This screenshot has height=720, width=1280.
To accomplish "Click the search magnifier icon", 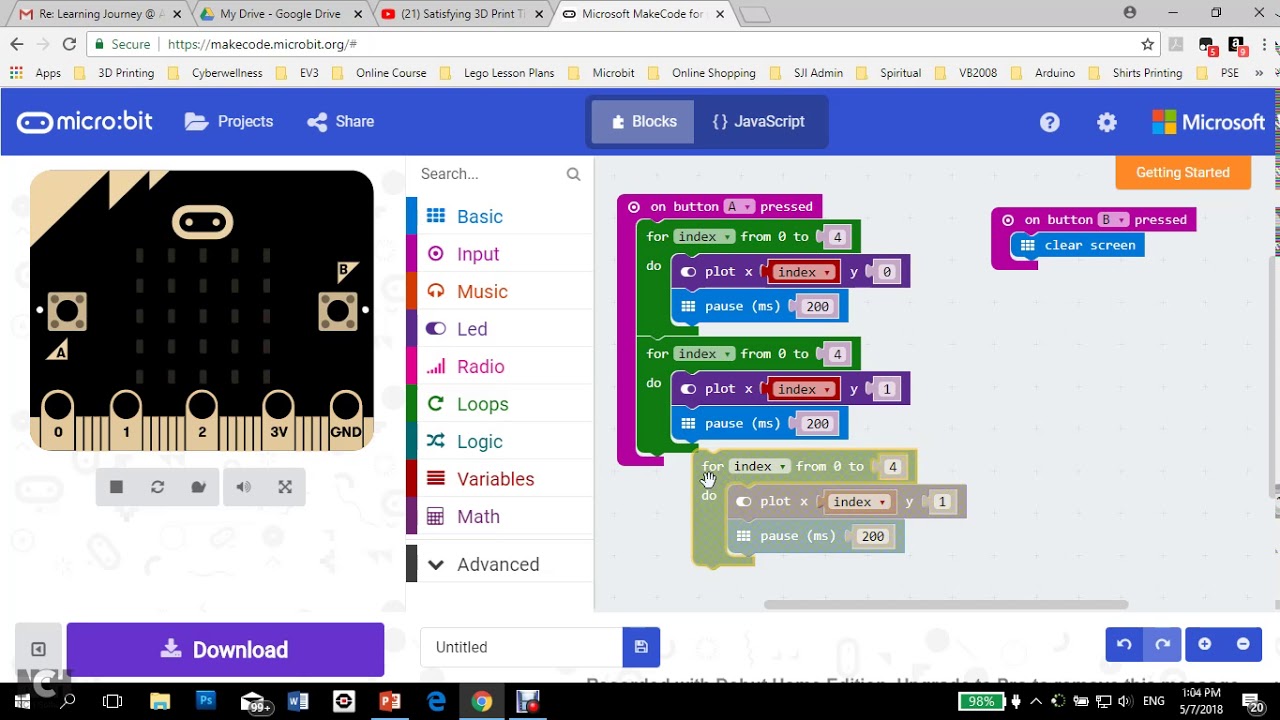I will (573, 174).
